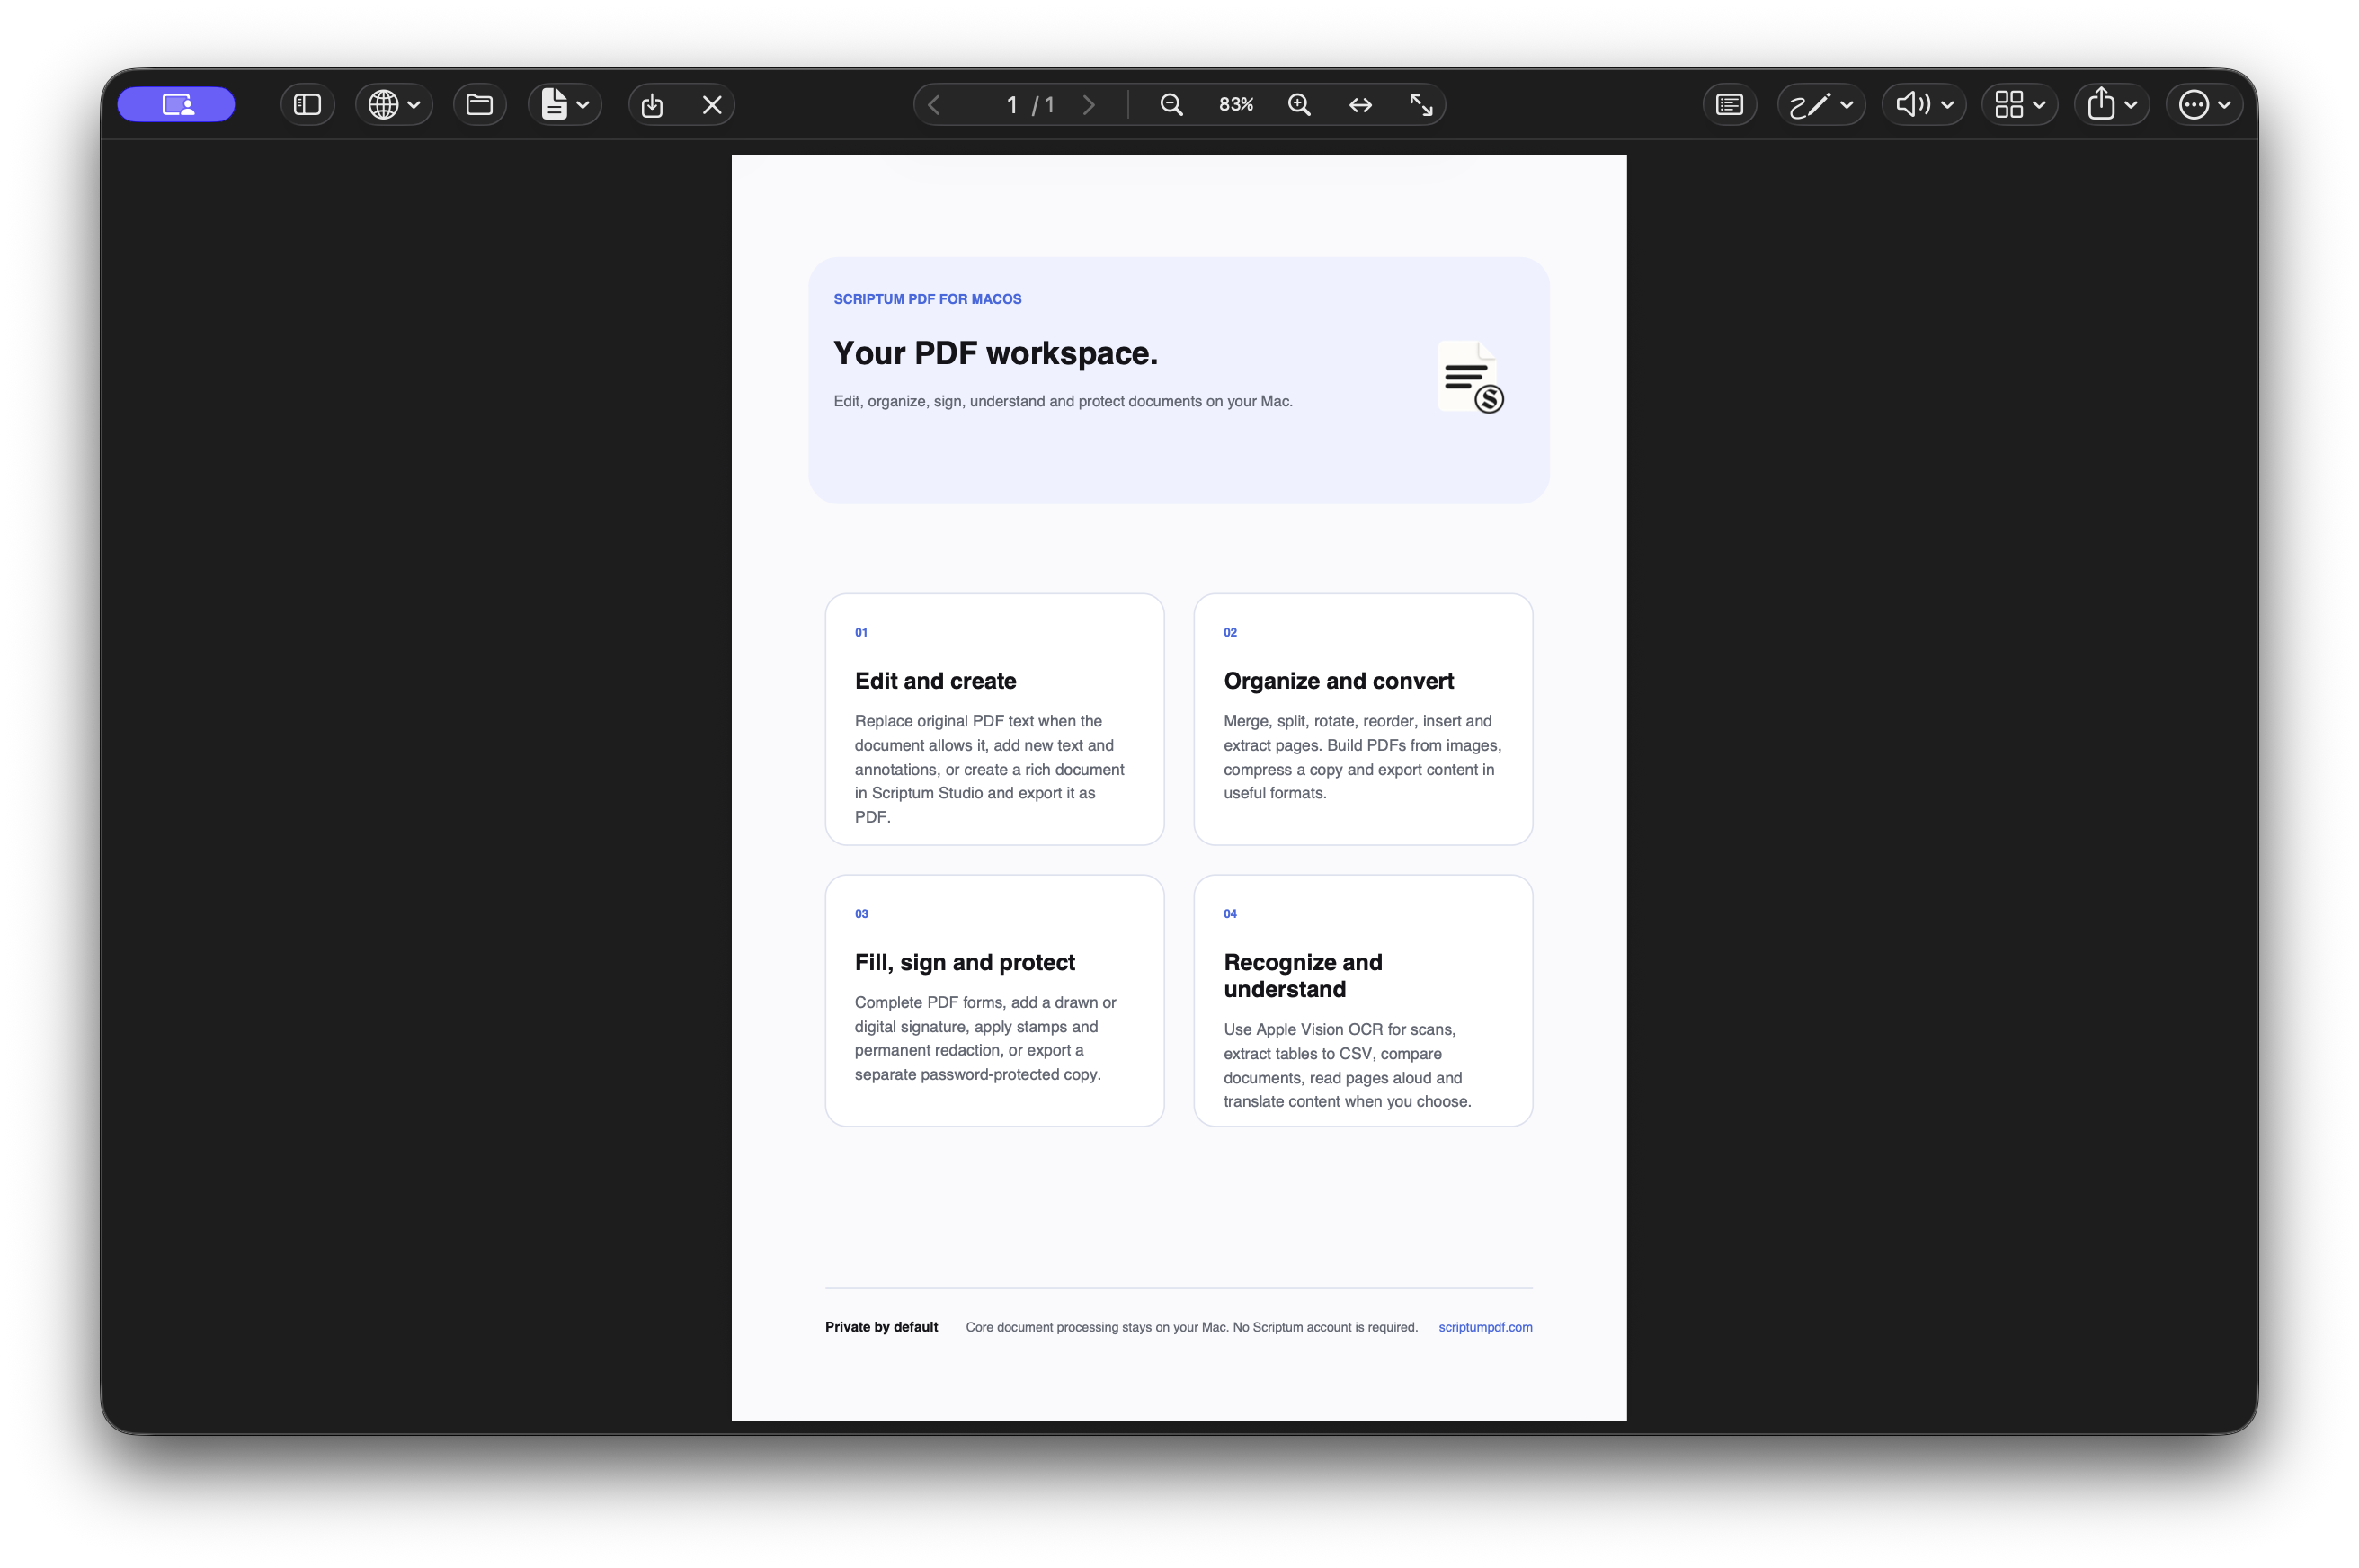Open the read aloud speaker dropdown
This screenshot has width=2359, height=1568.
(1924, 104)
